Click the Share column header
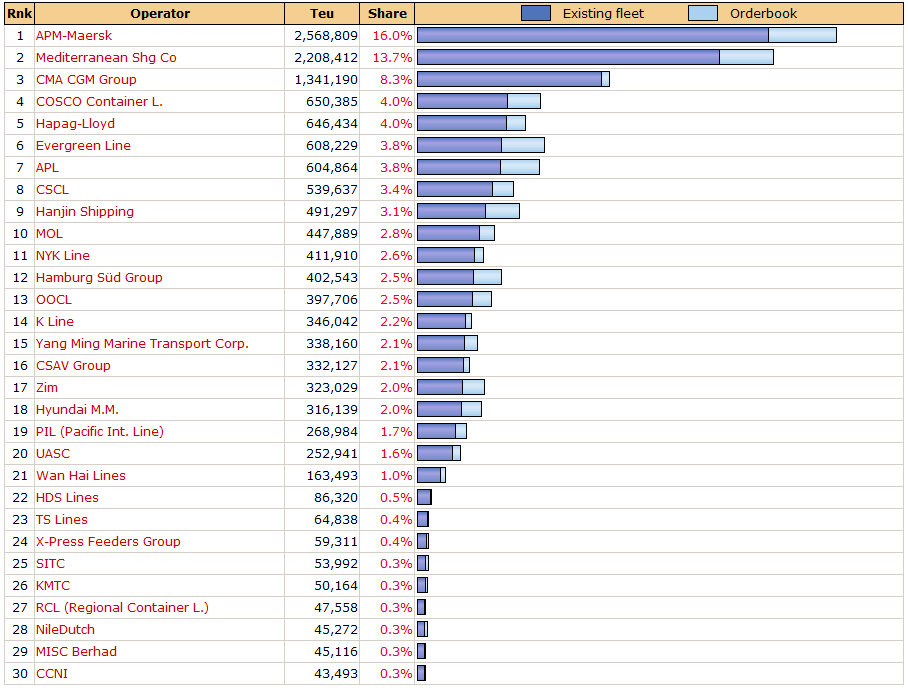Image resolution: width=908 pixels, height=690 pixels. (x=387, y=13)
